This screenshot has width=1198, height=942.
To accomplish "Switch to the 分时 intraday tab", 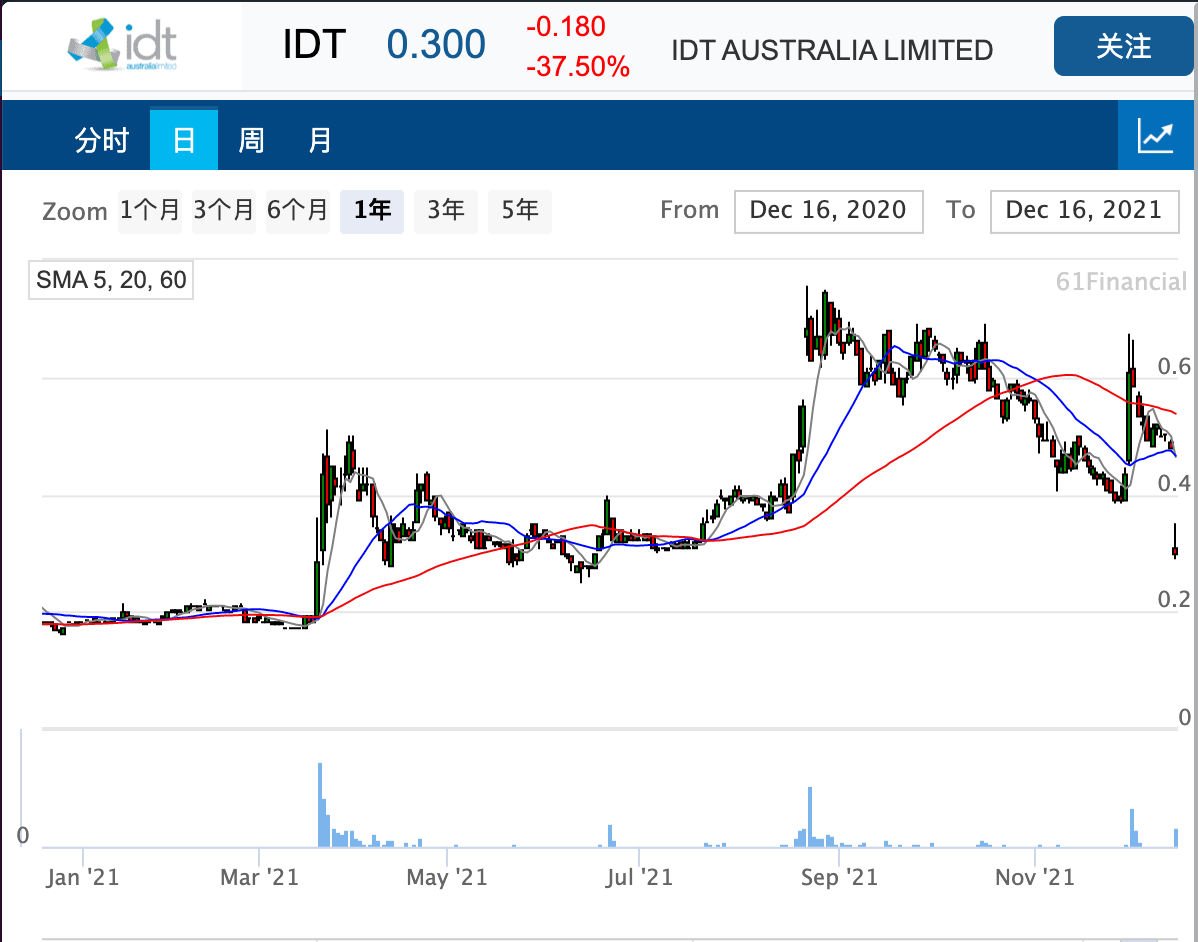I will 102,140.
